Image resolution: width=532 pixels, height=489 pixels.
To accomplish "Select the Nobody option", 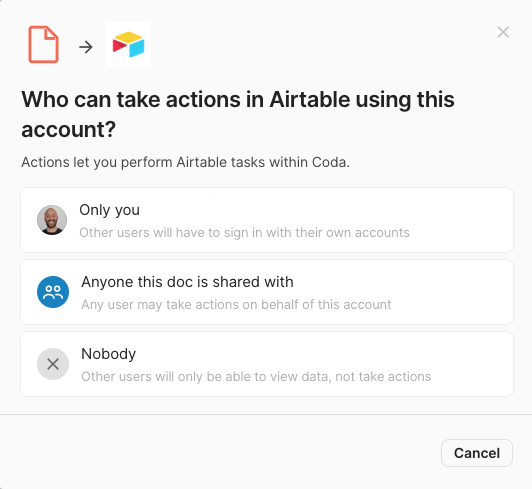I will click(x=267, y=364).
